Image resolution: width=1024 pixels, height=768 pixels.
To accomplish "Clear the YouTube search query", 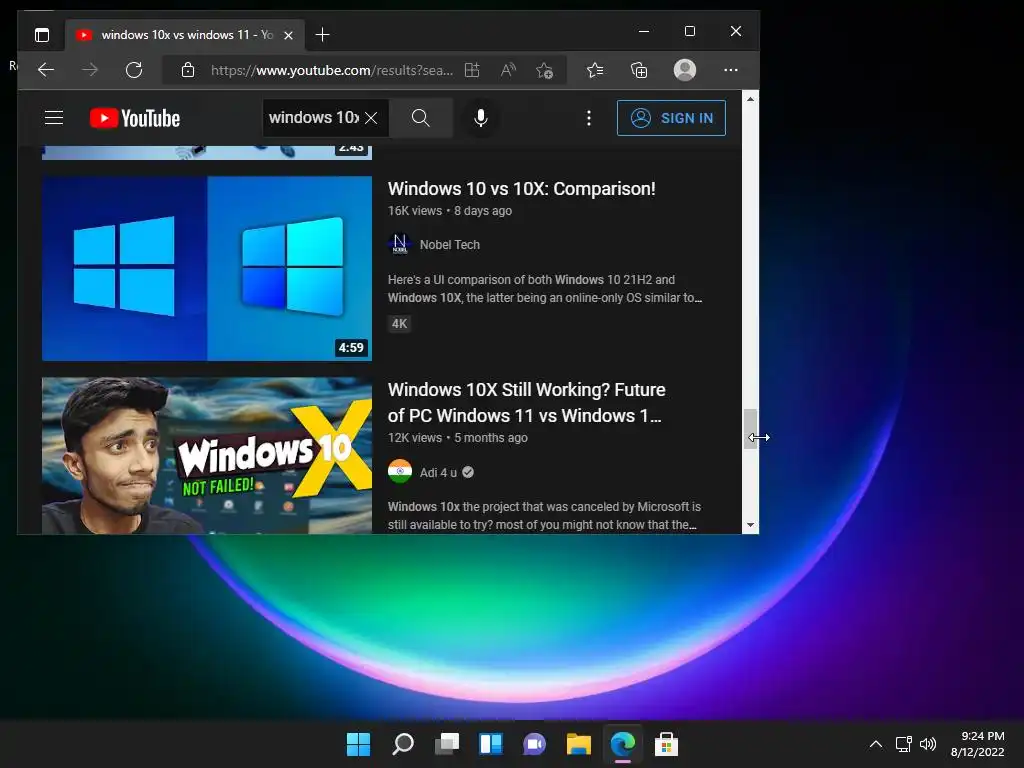I will (371, 118).
